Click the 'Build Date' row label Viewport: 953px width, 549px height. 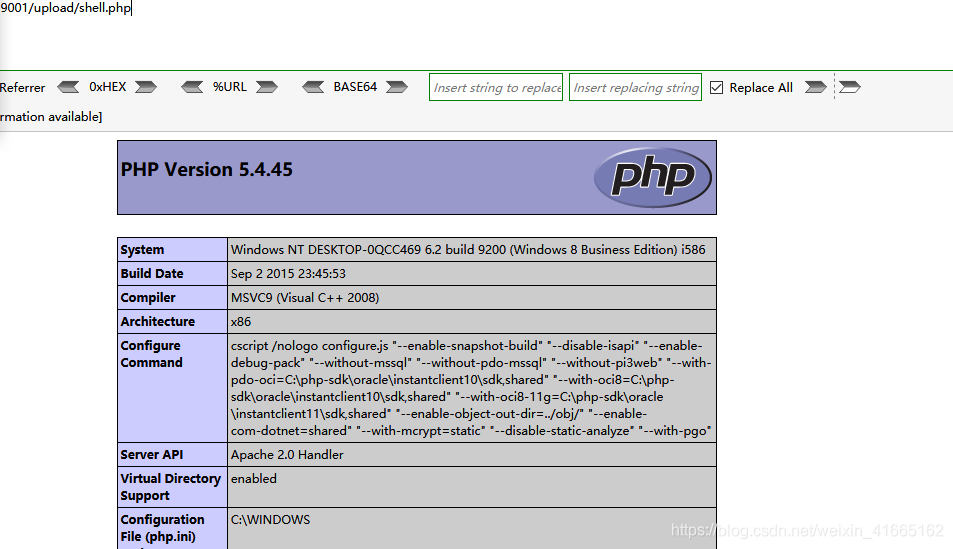coord(152,274)
